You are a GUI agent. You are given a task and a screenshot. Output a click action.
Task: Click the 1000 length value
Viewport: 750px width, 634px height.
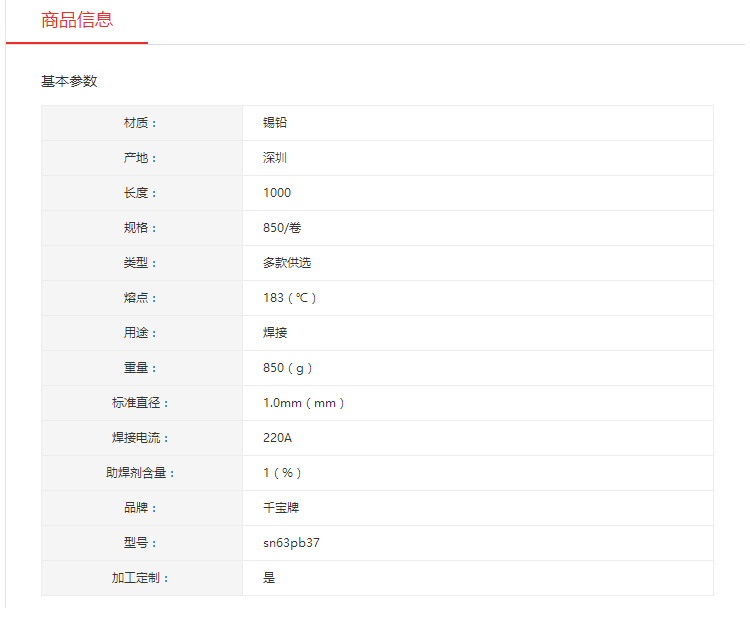point(277,193)
